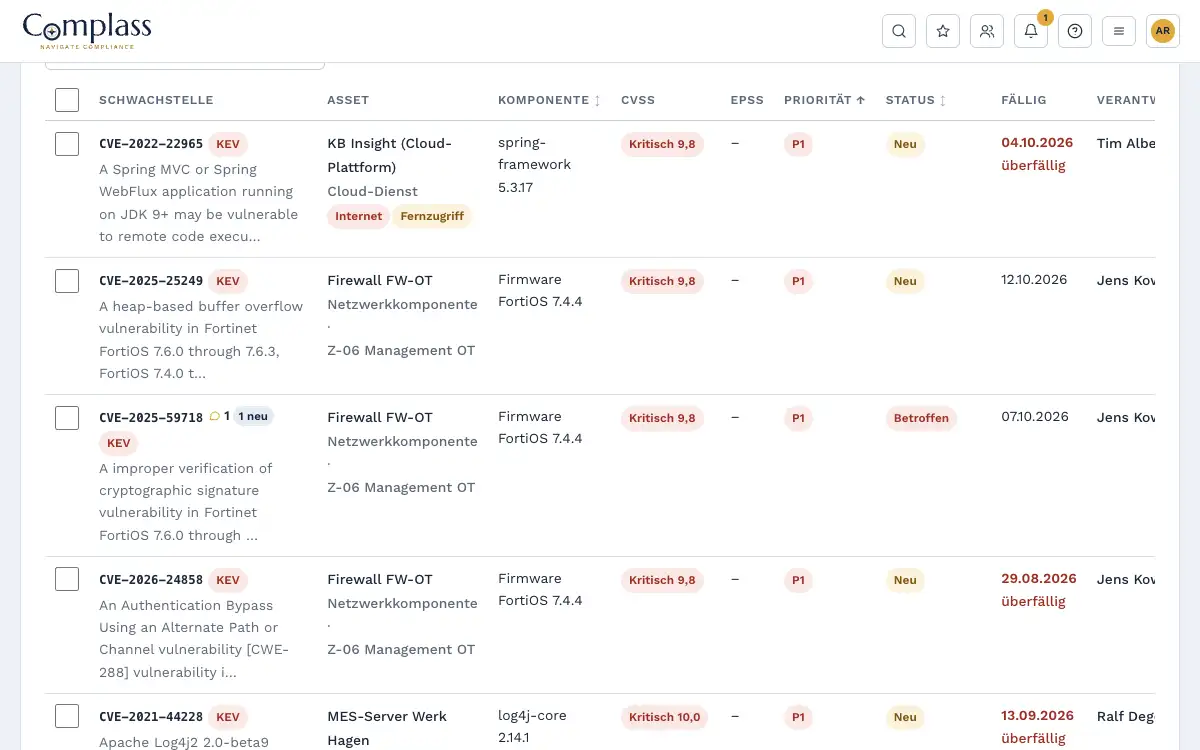Click the Complass logo
Screen dimensions: 1200x750
(87, 31)
